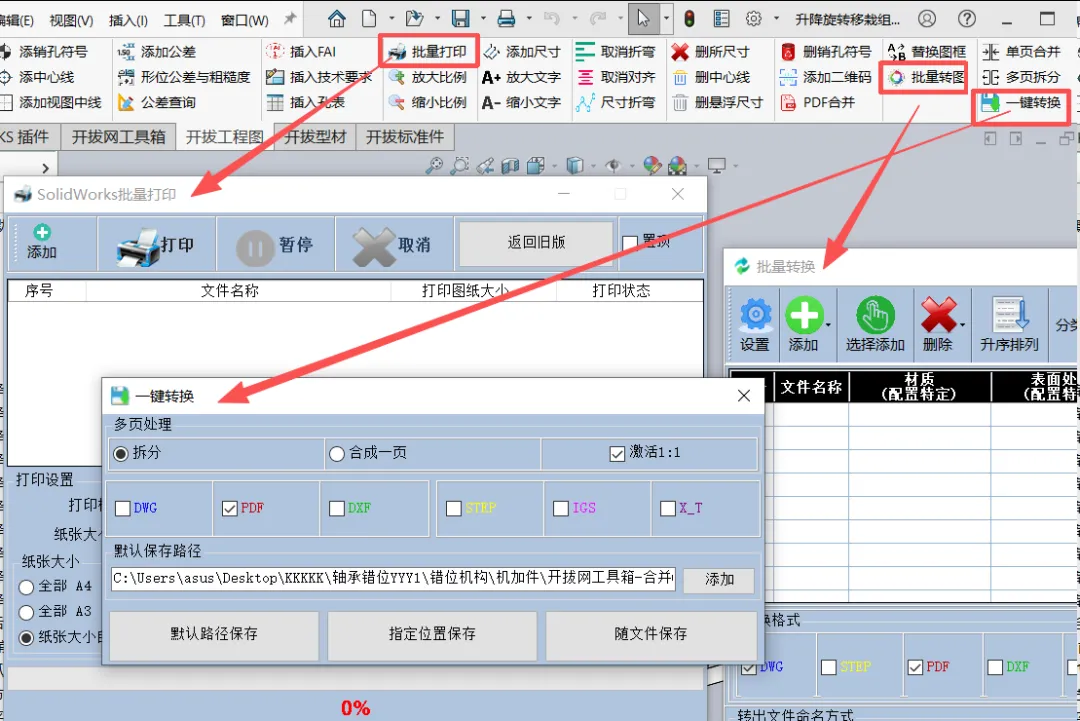Select 全部 A3 paper size radio
Viewport: 1080px width, 721px height.
click(26, 612)
